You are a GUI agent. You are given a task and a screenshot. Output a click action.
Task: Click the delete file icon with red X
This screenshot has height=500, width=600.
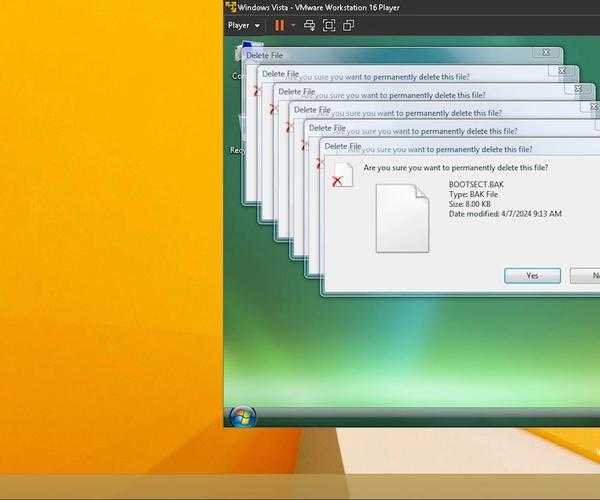[342, 175]
